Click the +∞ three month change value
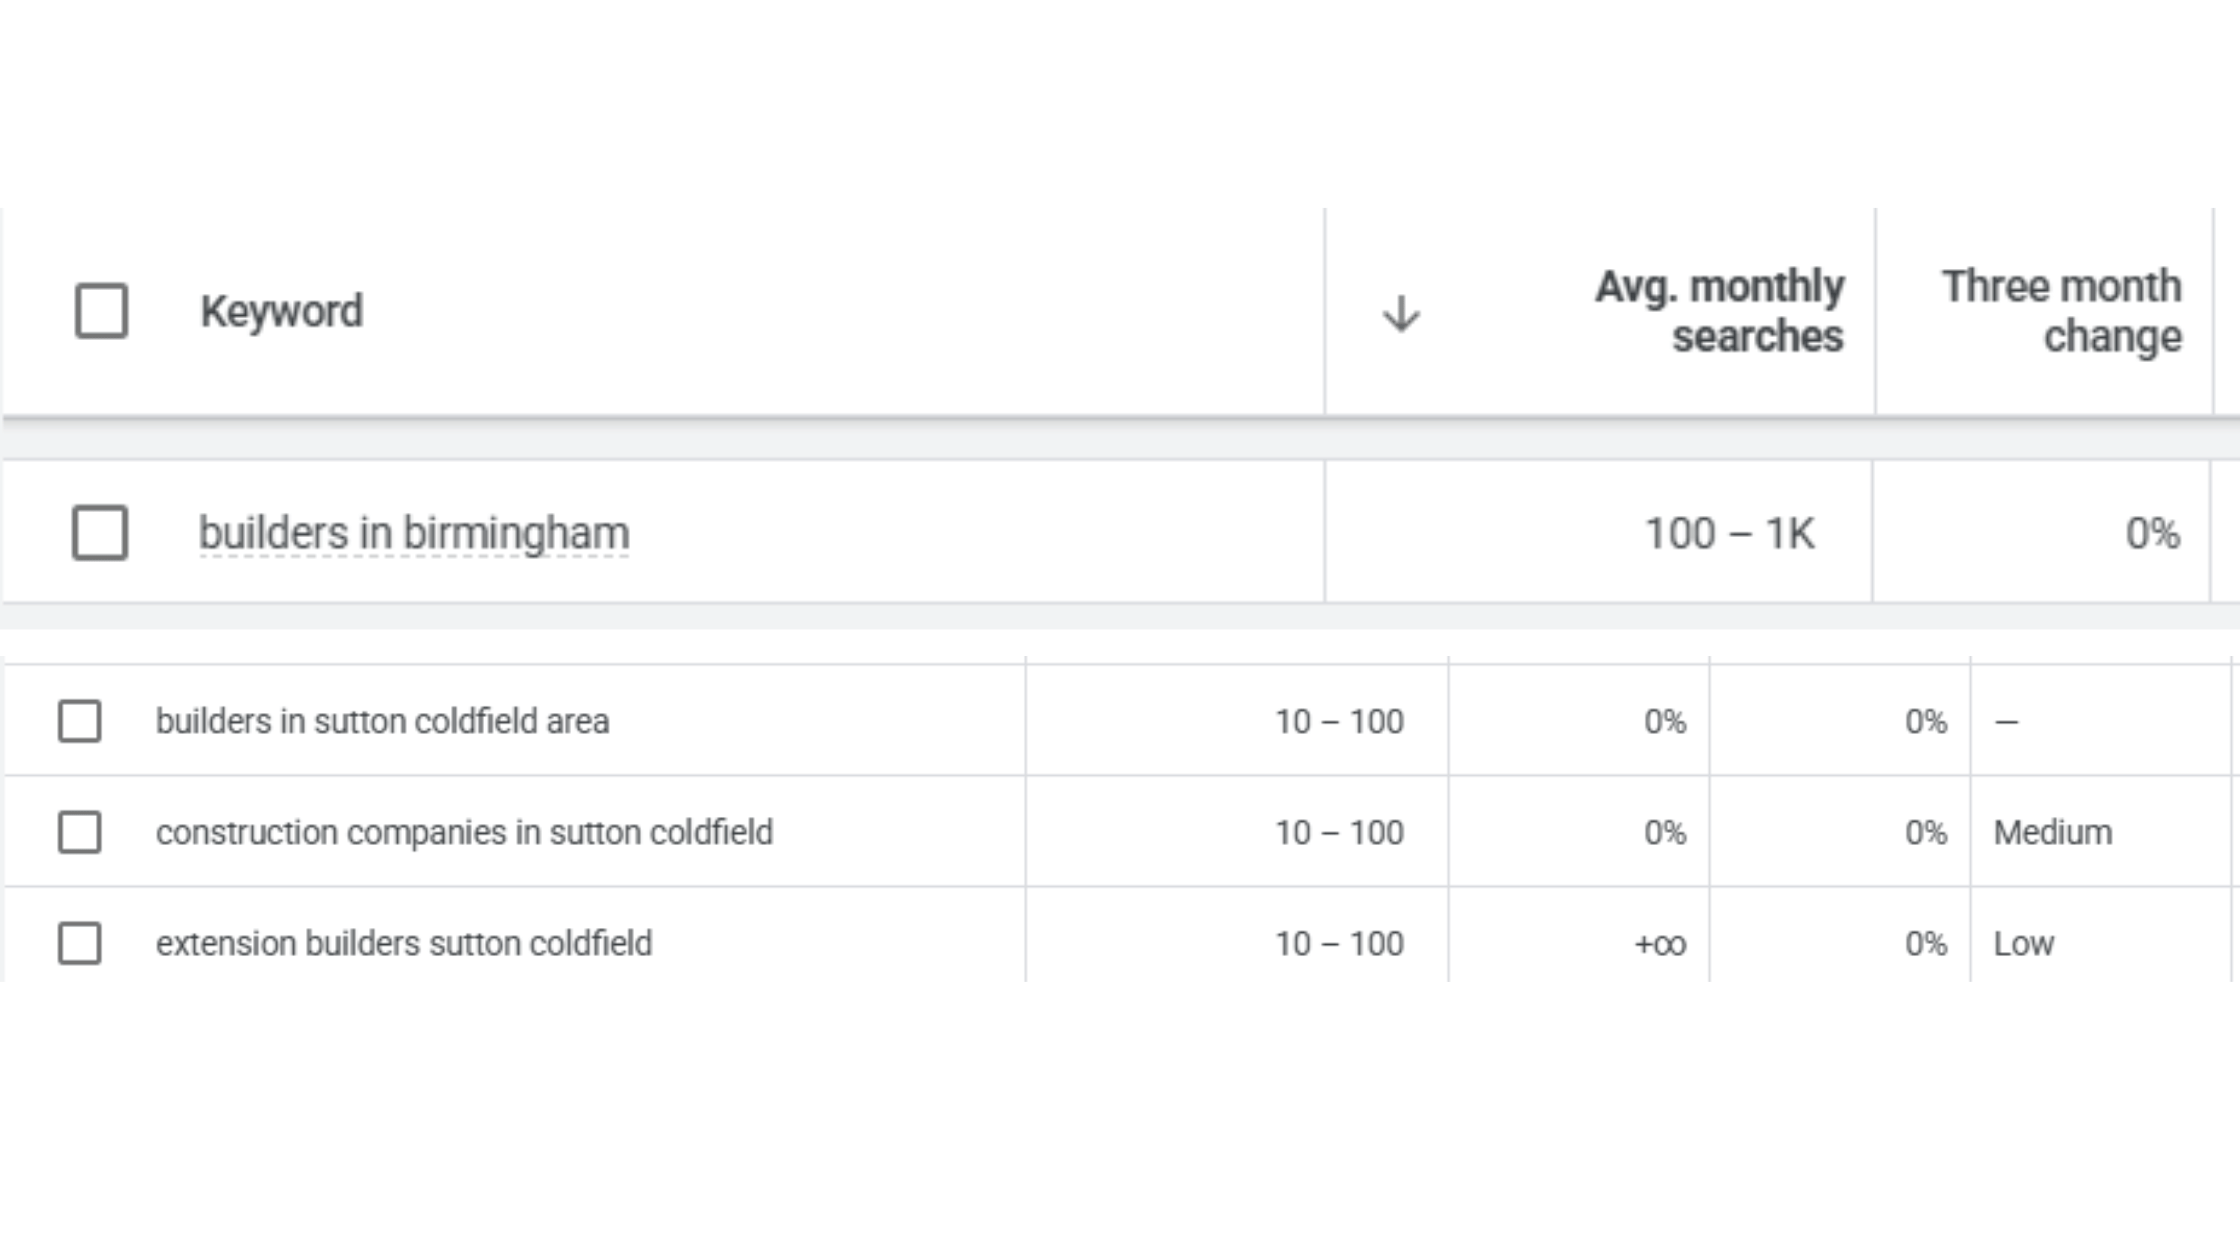 coord(1660,944)
